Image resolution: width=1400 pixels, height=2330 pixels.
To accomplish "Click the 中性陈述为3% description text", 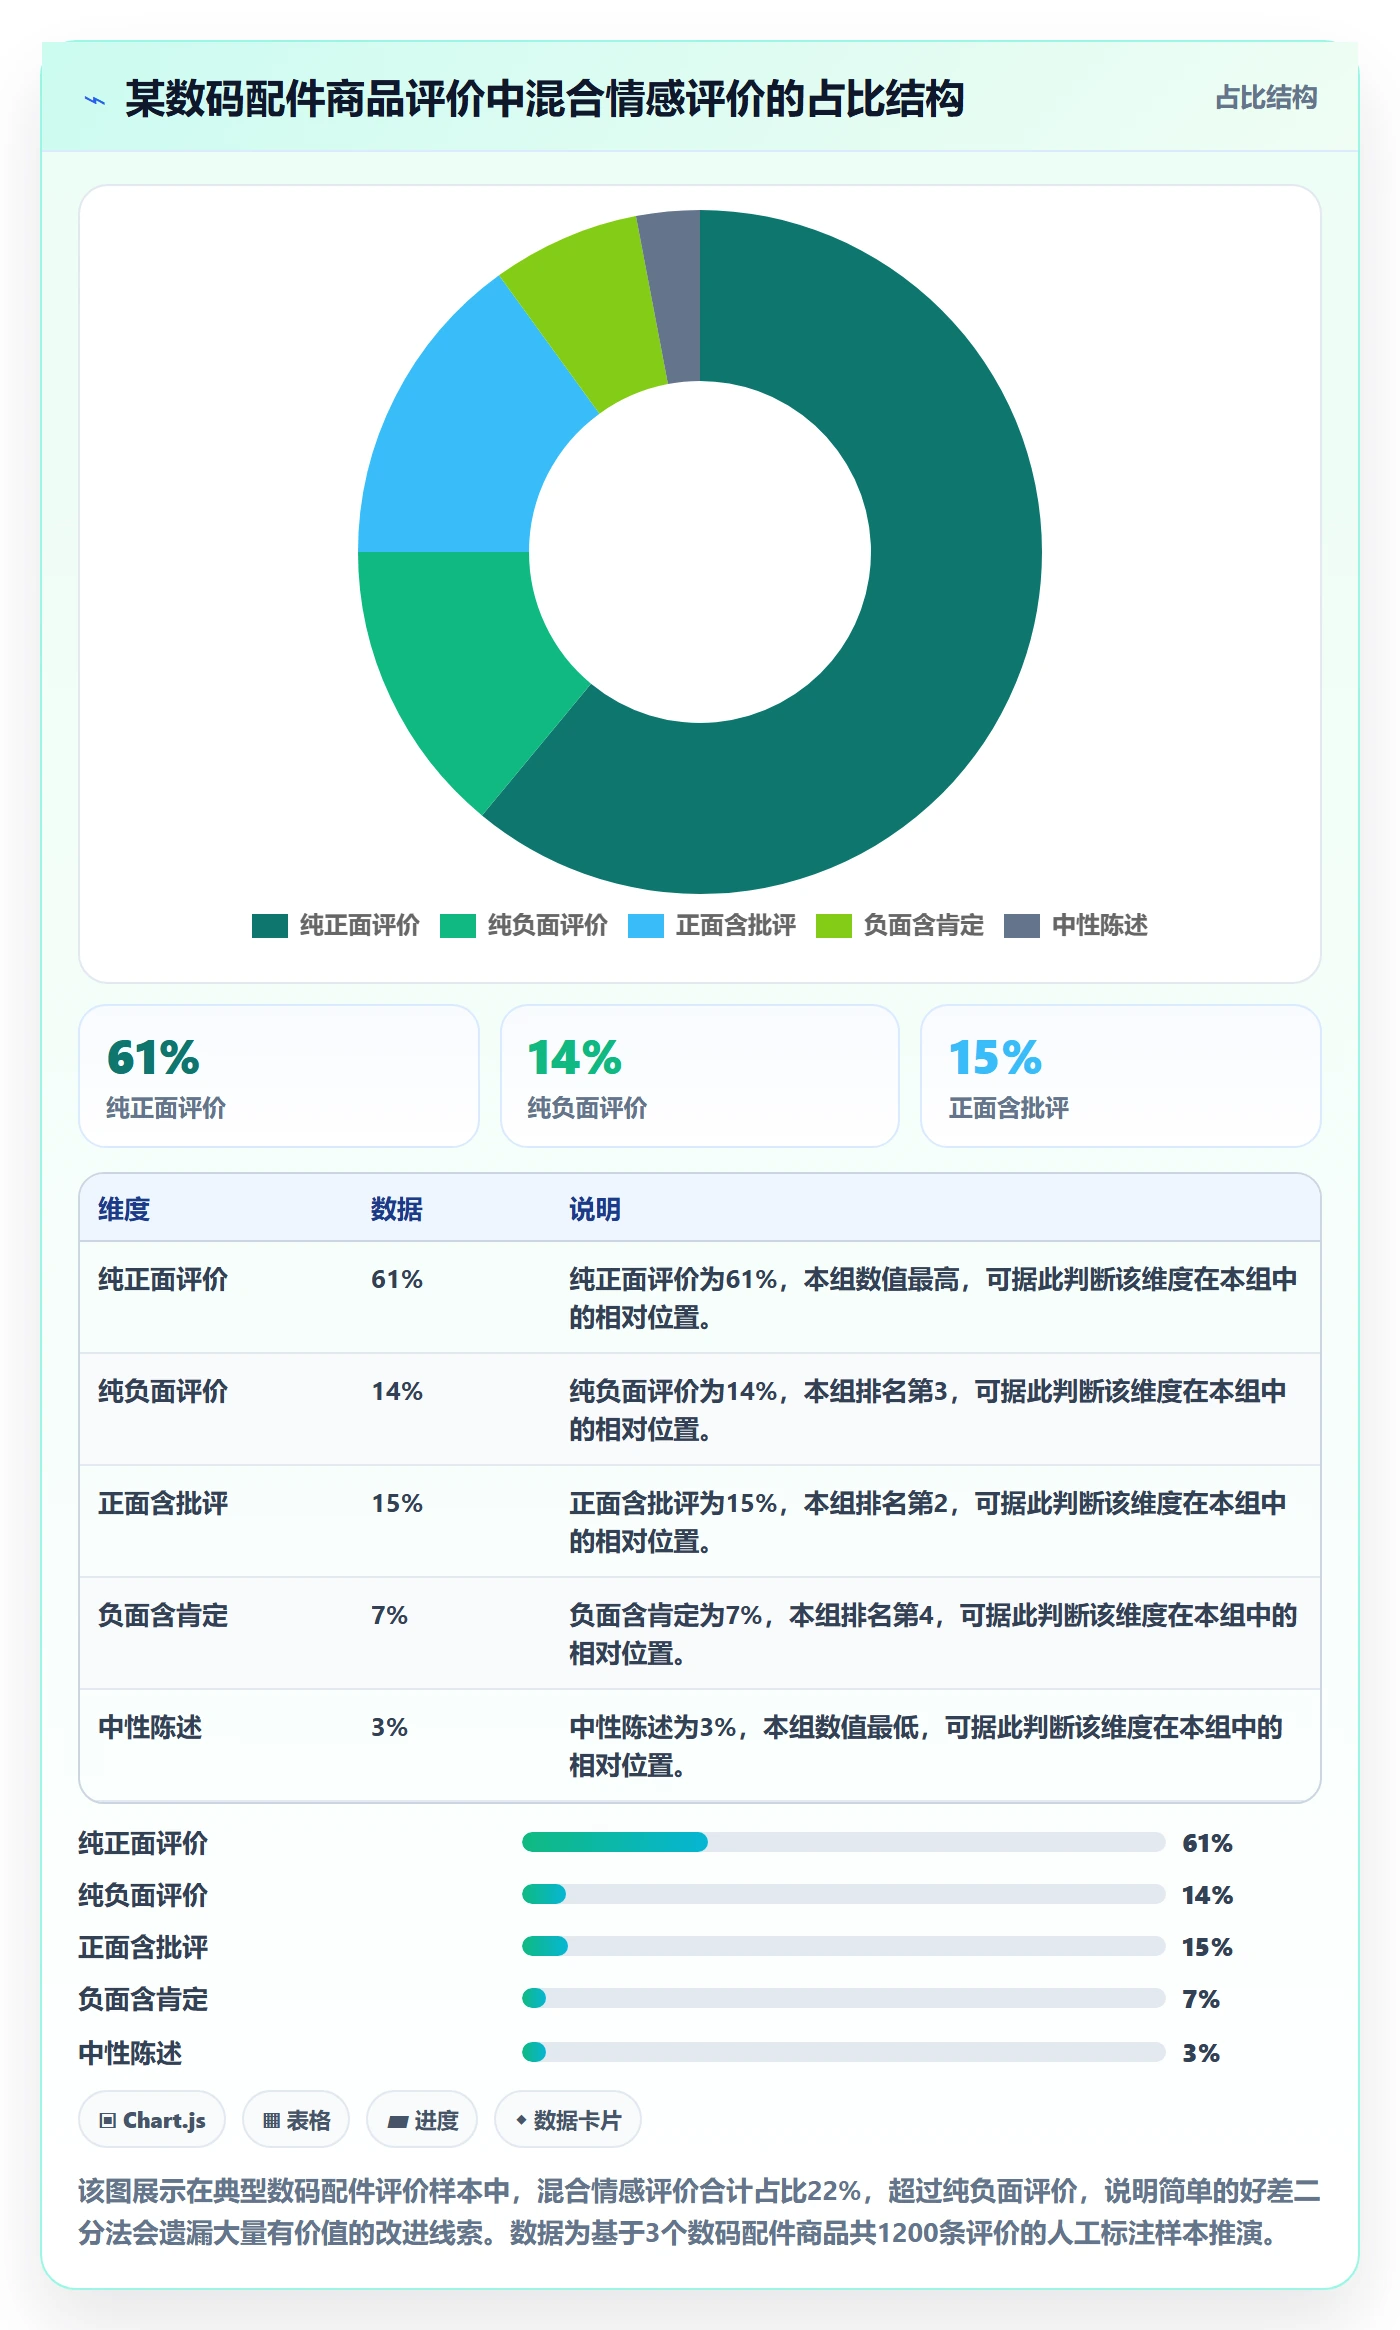I will click(x=926, y=1746).
